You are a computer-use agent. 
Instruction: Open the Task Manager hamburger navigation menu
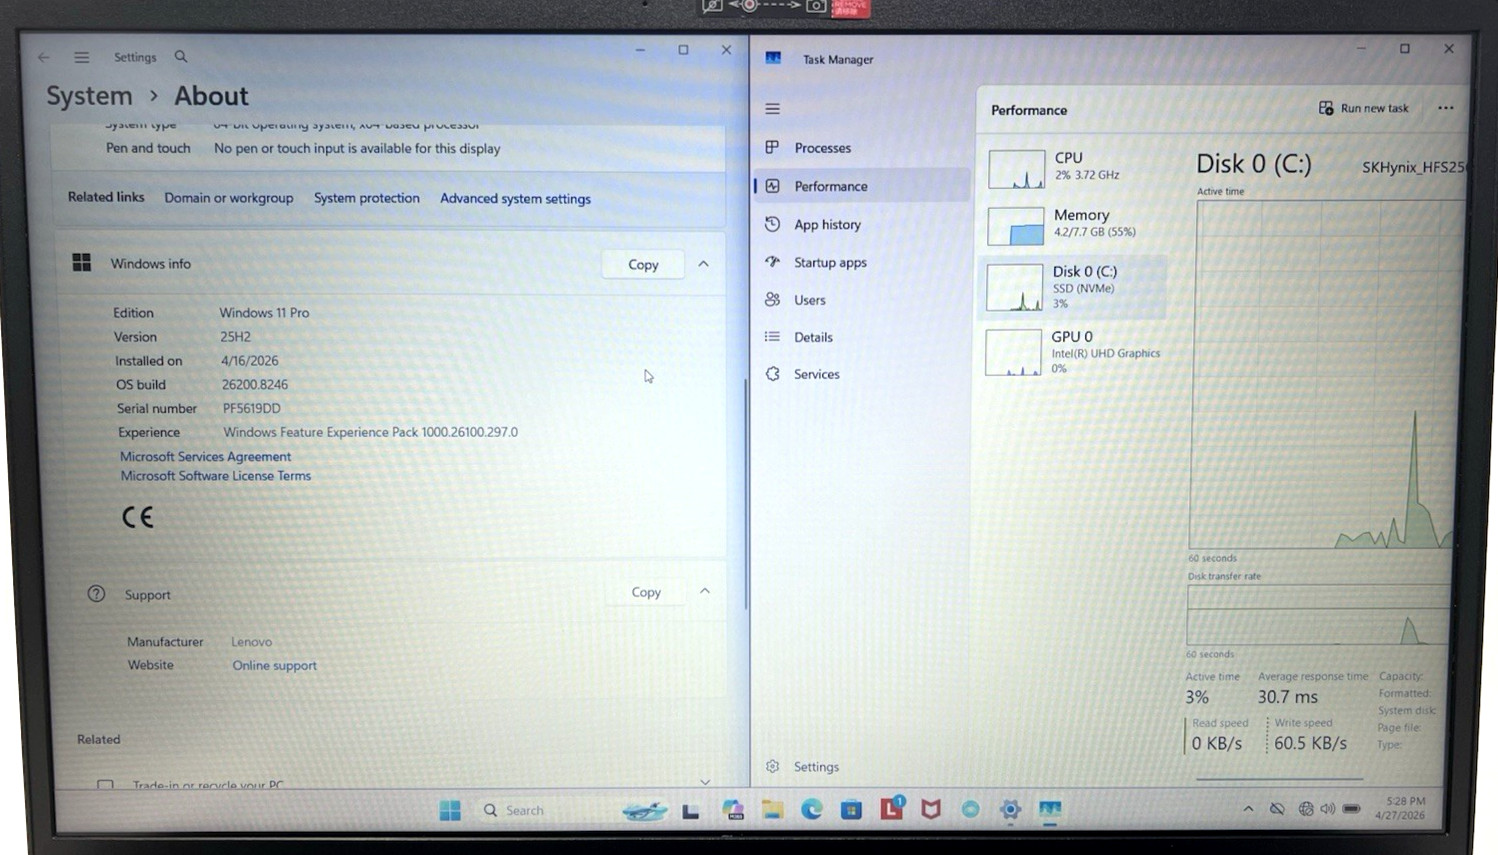coord(772,109)
